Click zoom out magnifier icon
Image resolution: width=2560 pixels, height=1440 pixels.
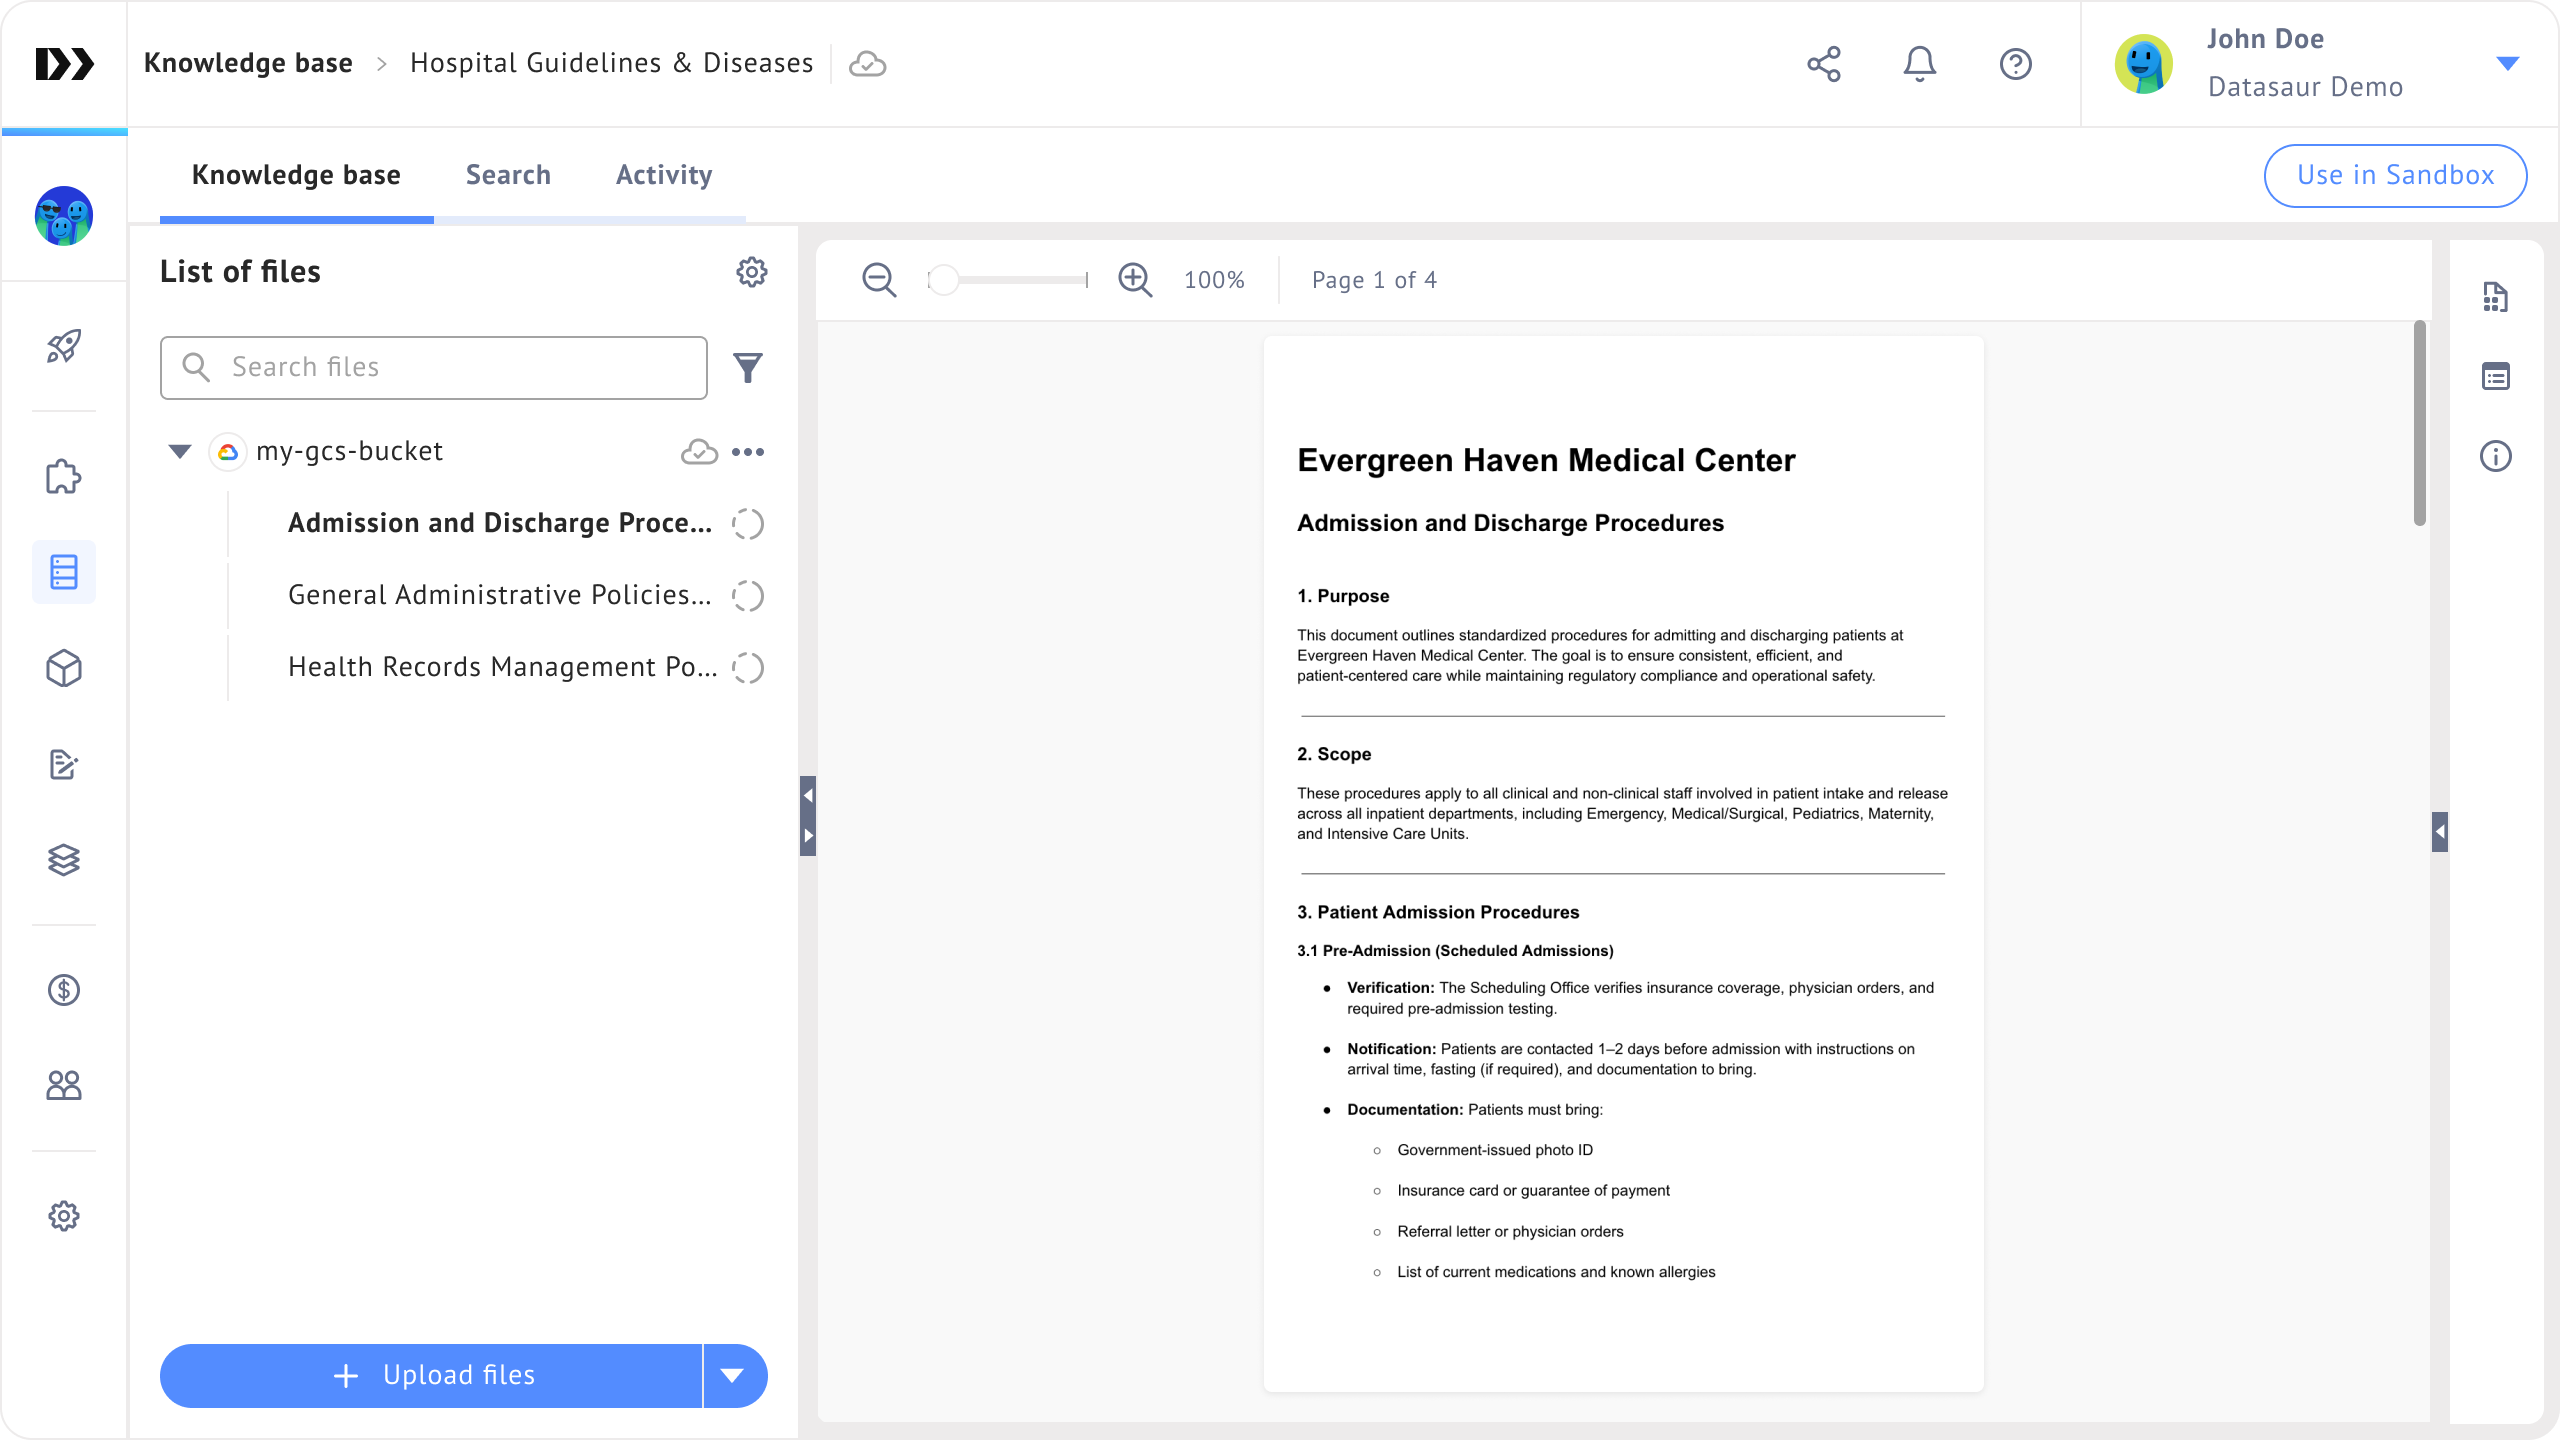(x=879, y=280)
